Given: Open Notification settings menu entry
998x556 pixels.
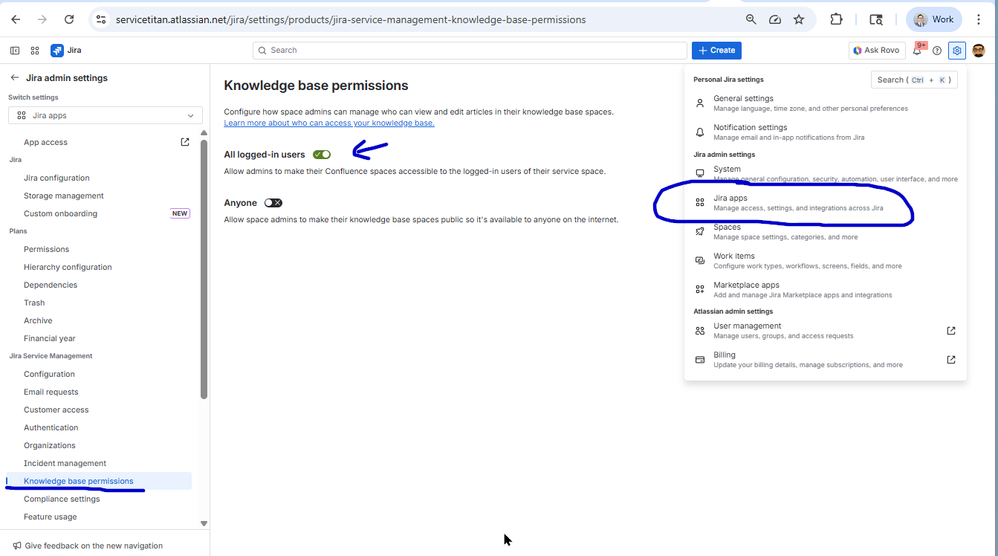Looking at the screenshot, I should [x=825, y=132].
